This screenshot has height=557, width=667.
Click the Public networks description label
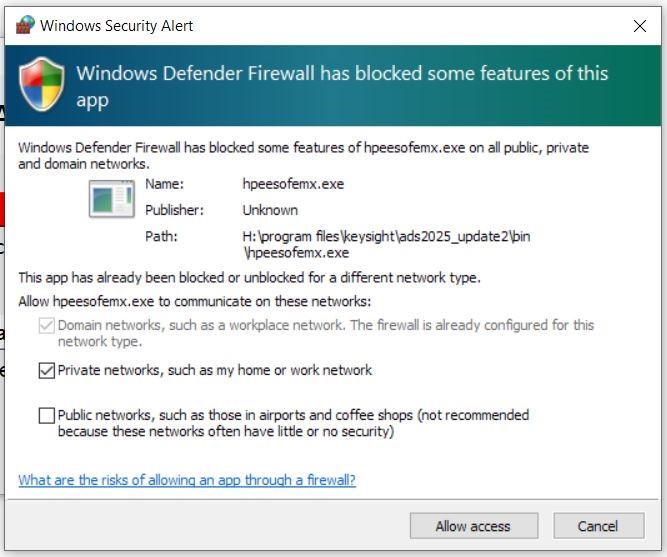pyautogui.click(x=294, y=423)
